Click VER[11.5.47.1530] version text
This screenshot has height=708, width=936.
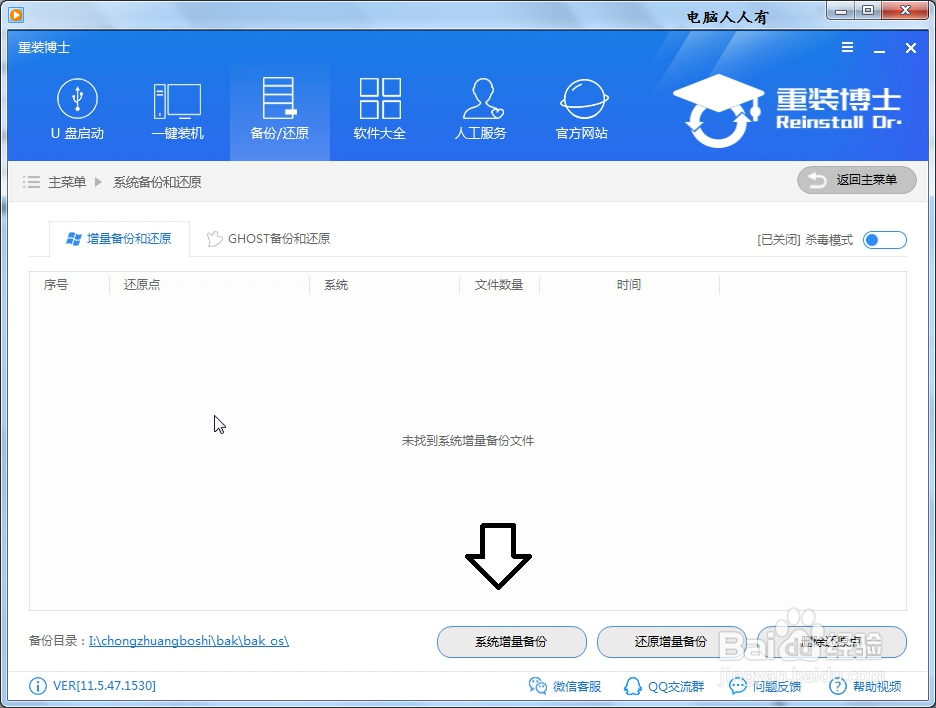tap(104, 685)
